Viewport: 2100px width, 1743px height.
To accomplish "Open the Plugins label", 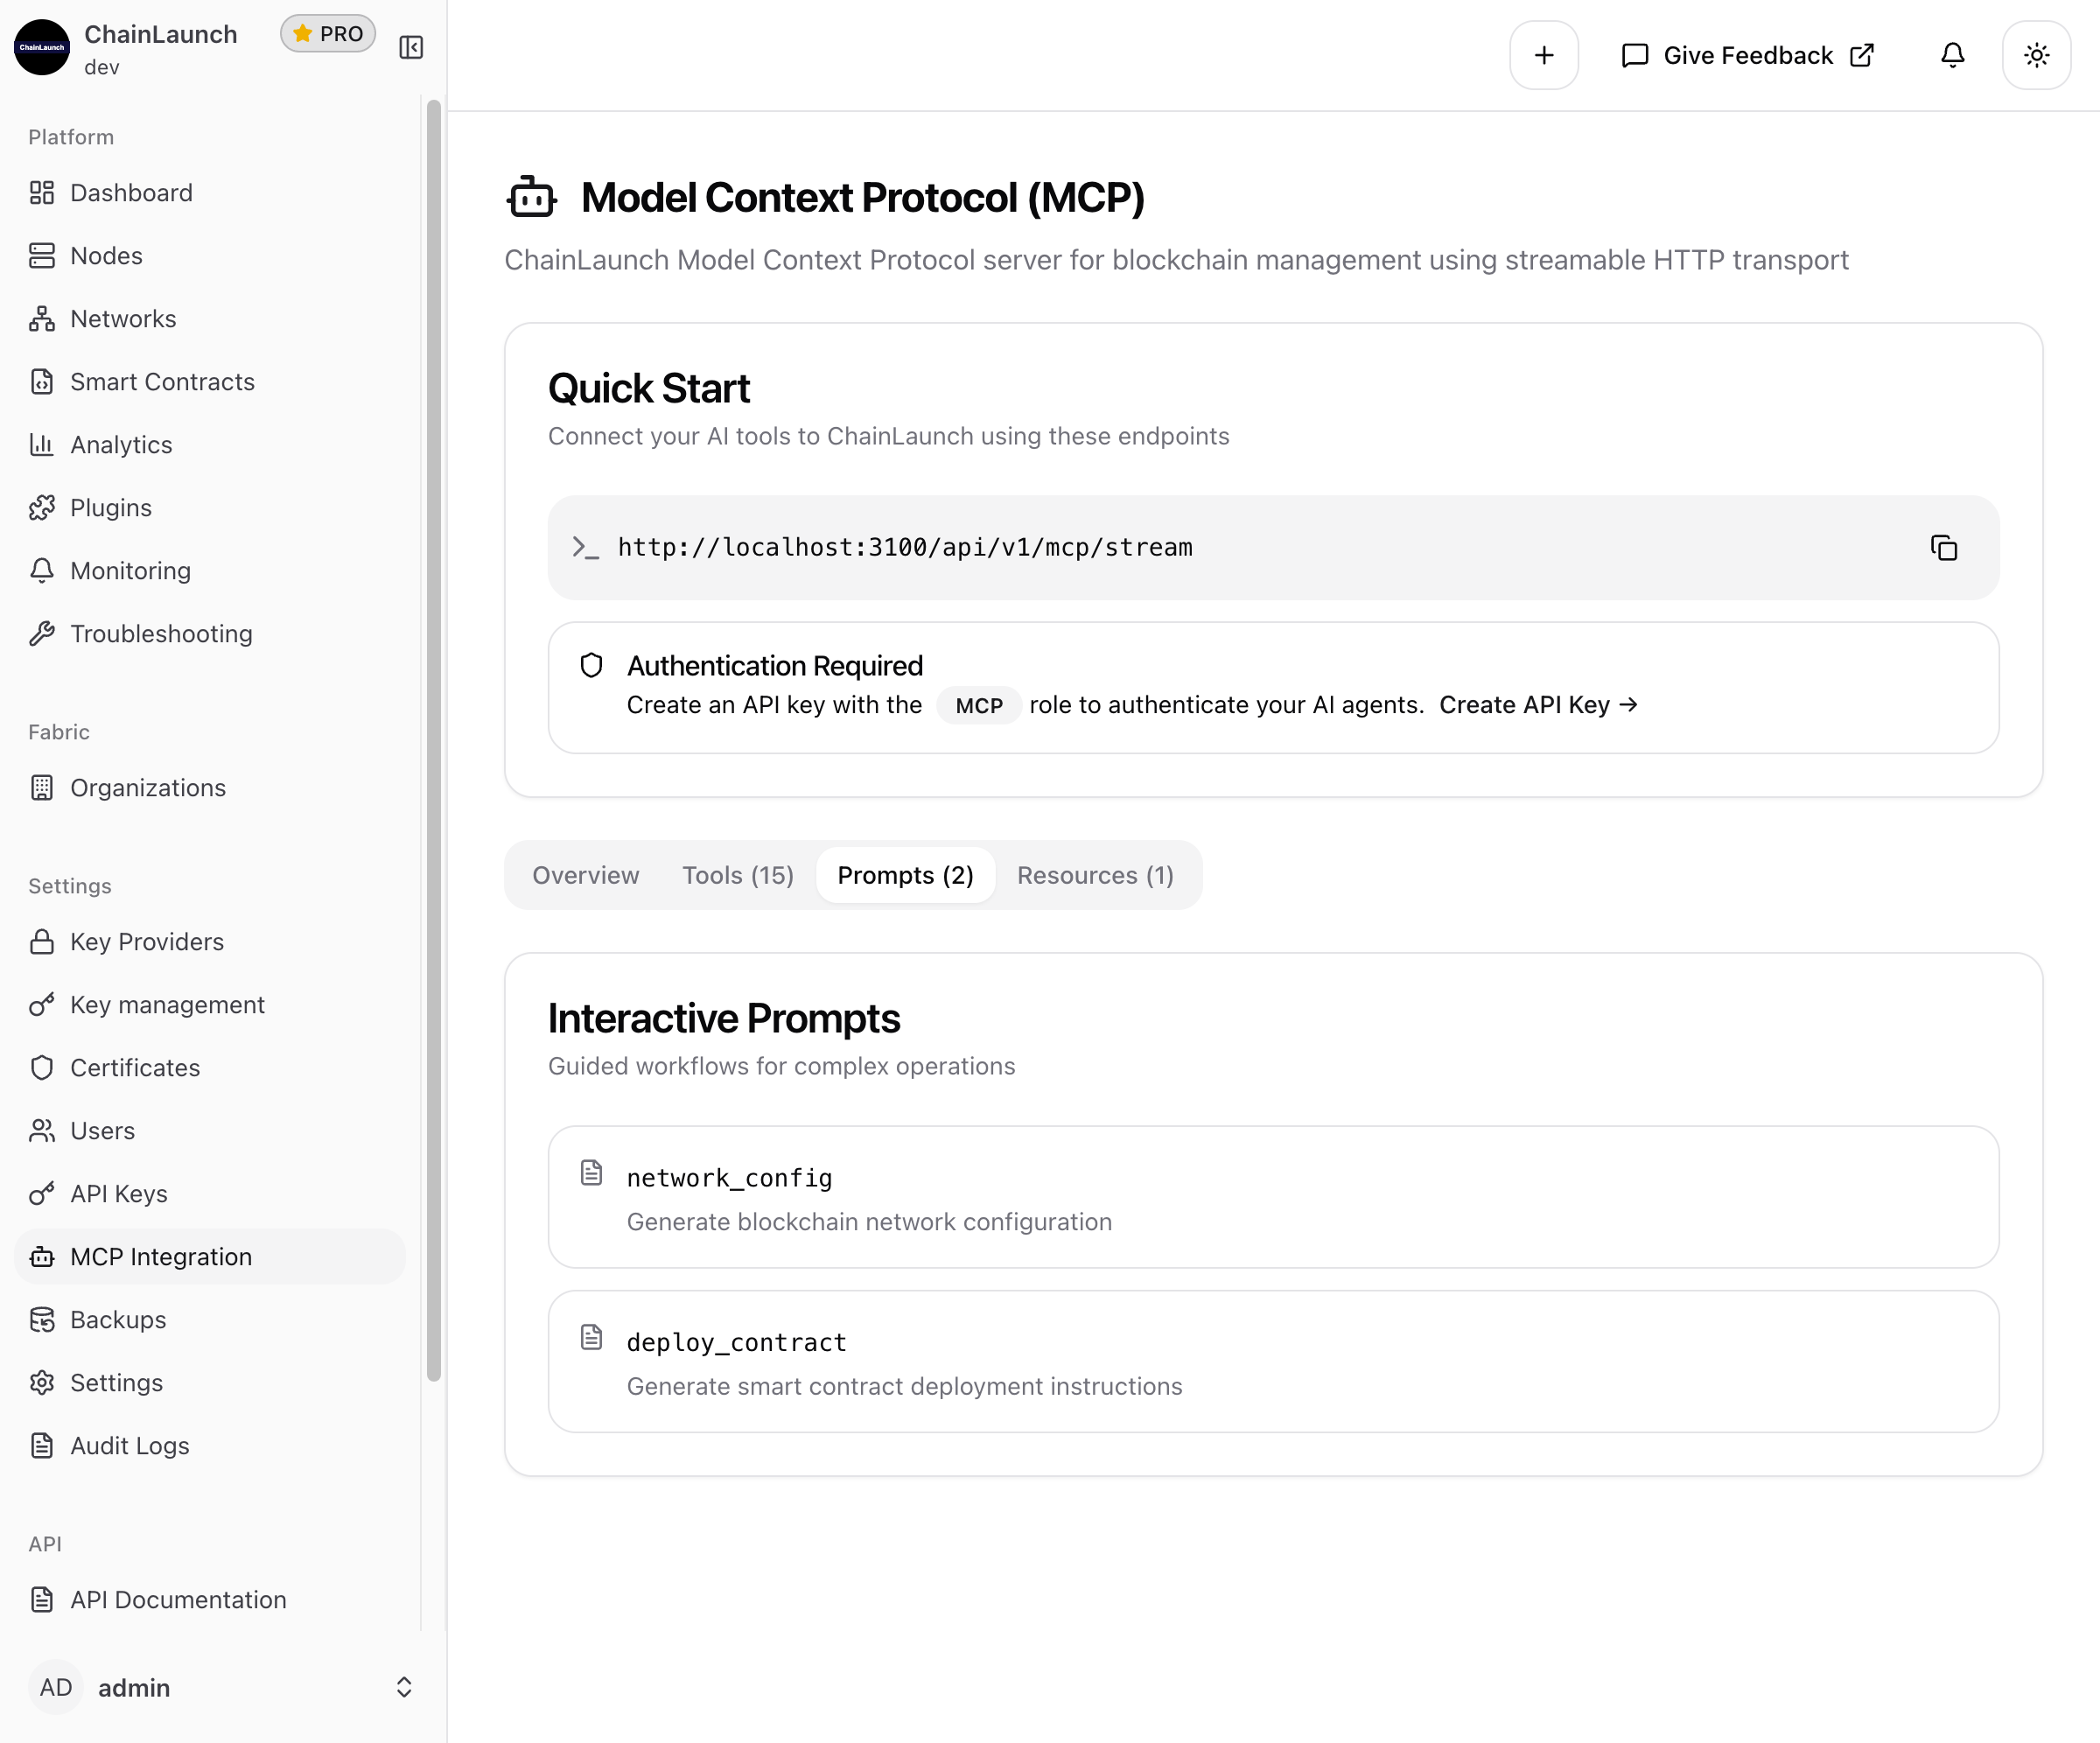I will tap(111, 508).
